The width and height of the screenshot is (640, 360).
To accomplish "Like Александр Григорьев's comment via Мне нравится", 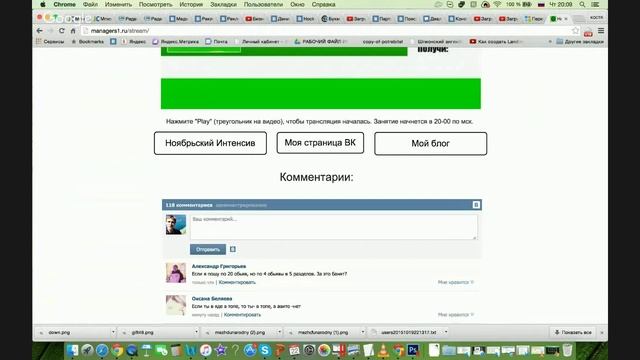I will coord(456,282).
